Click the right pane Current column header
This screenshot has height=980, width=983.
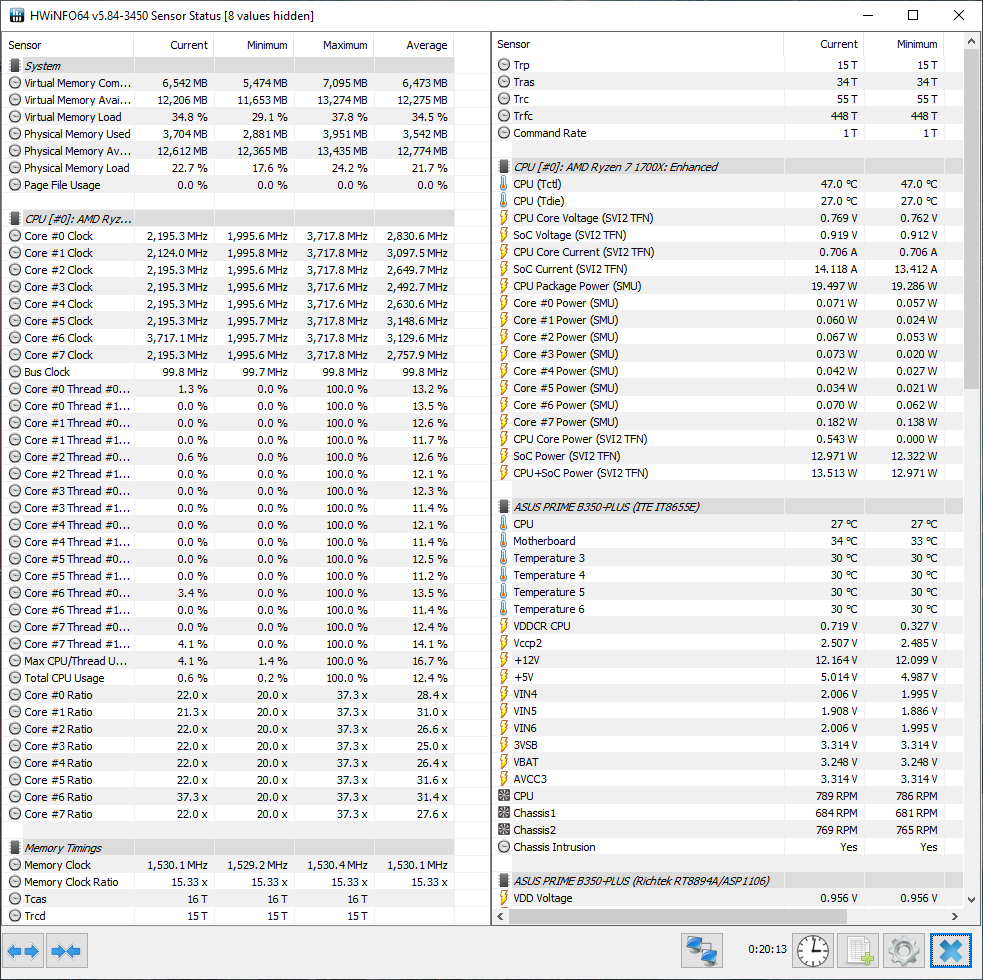tap(824, 44)
